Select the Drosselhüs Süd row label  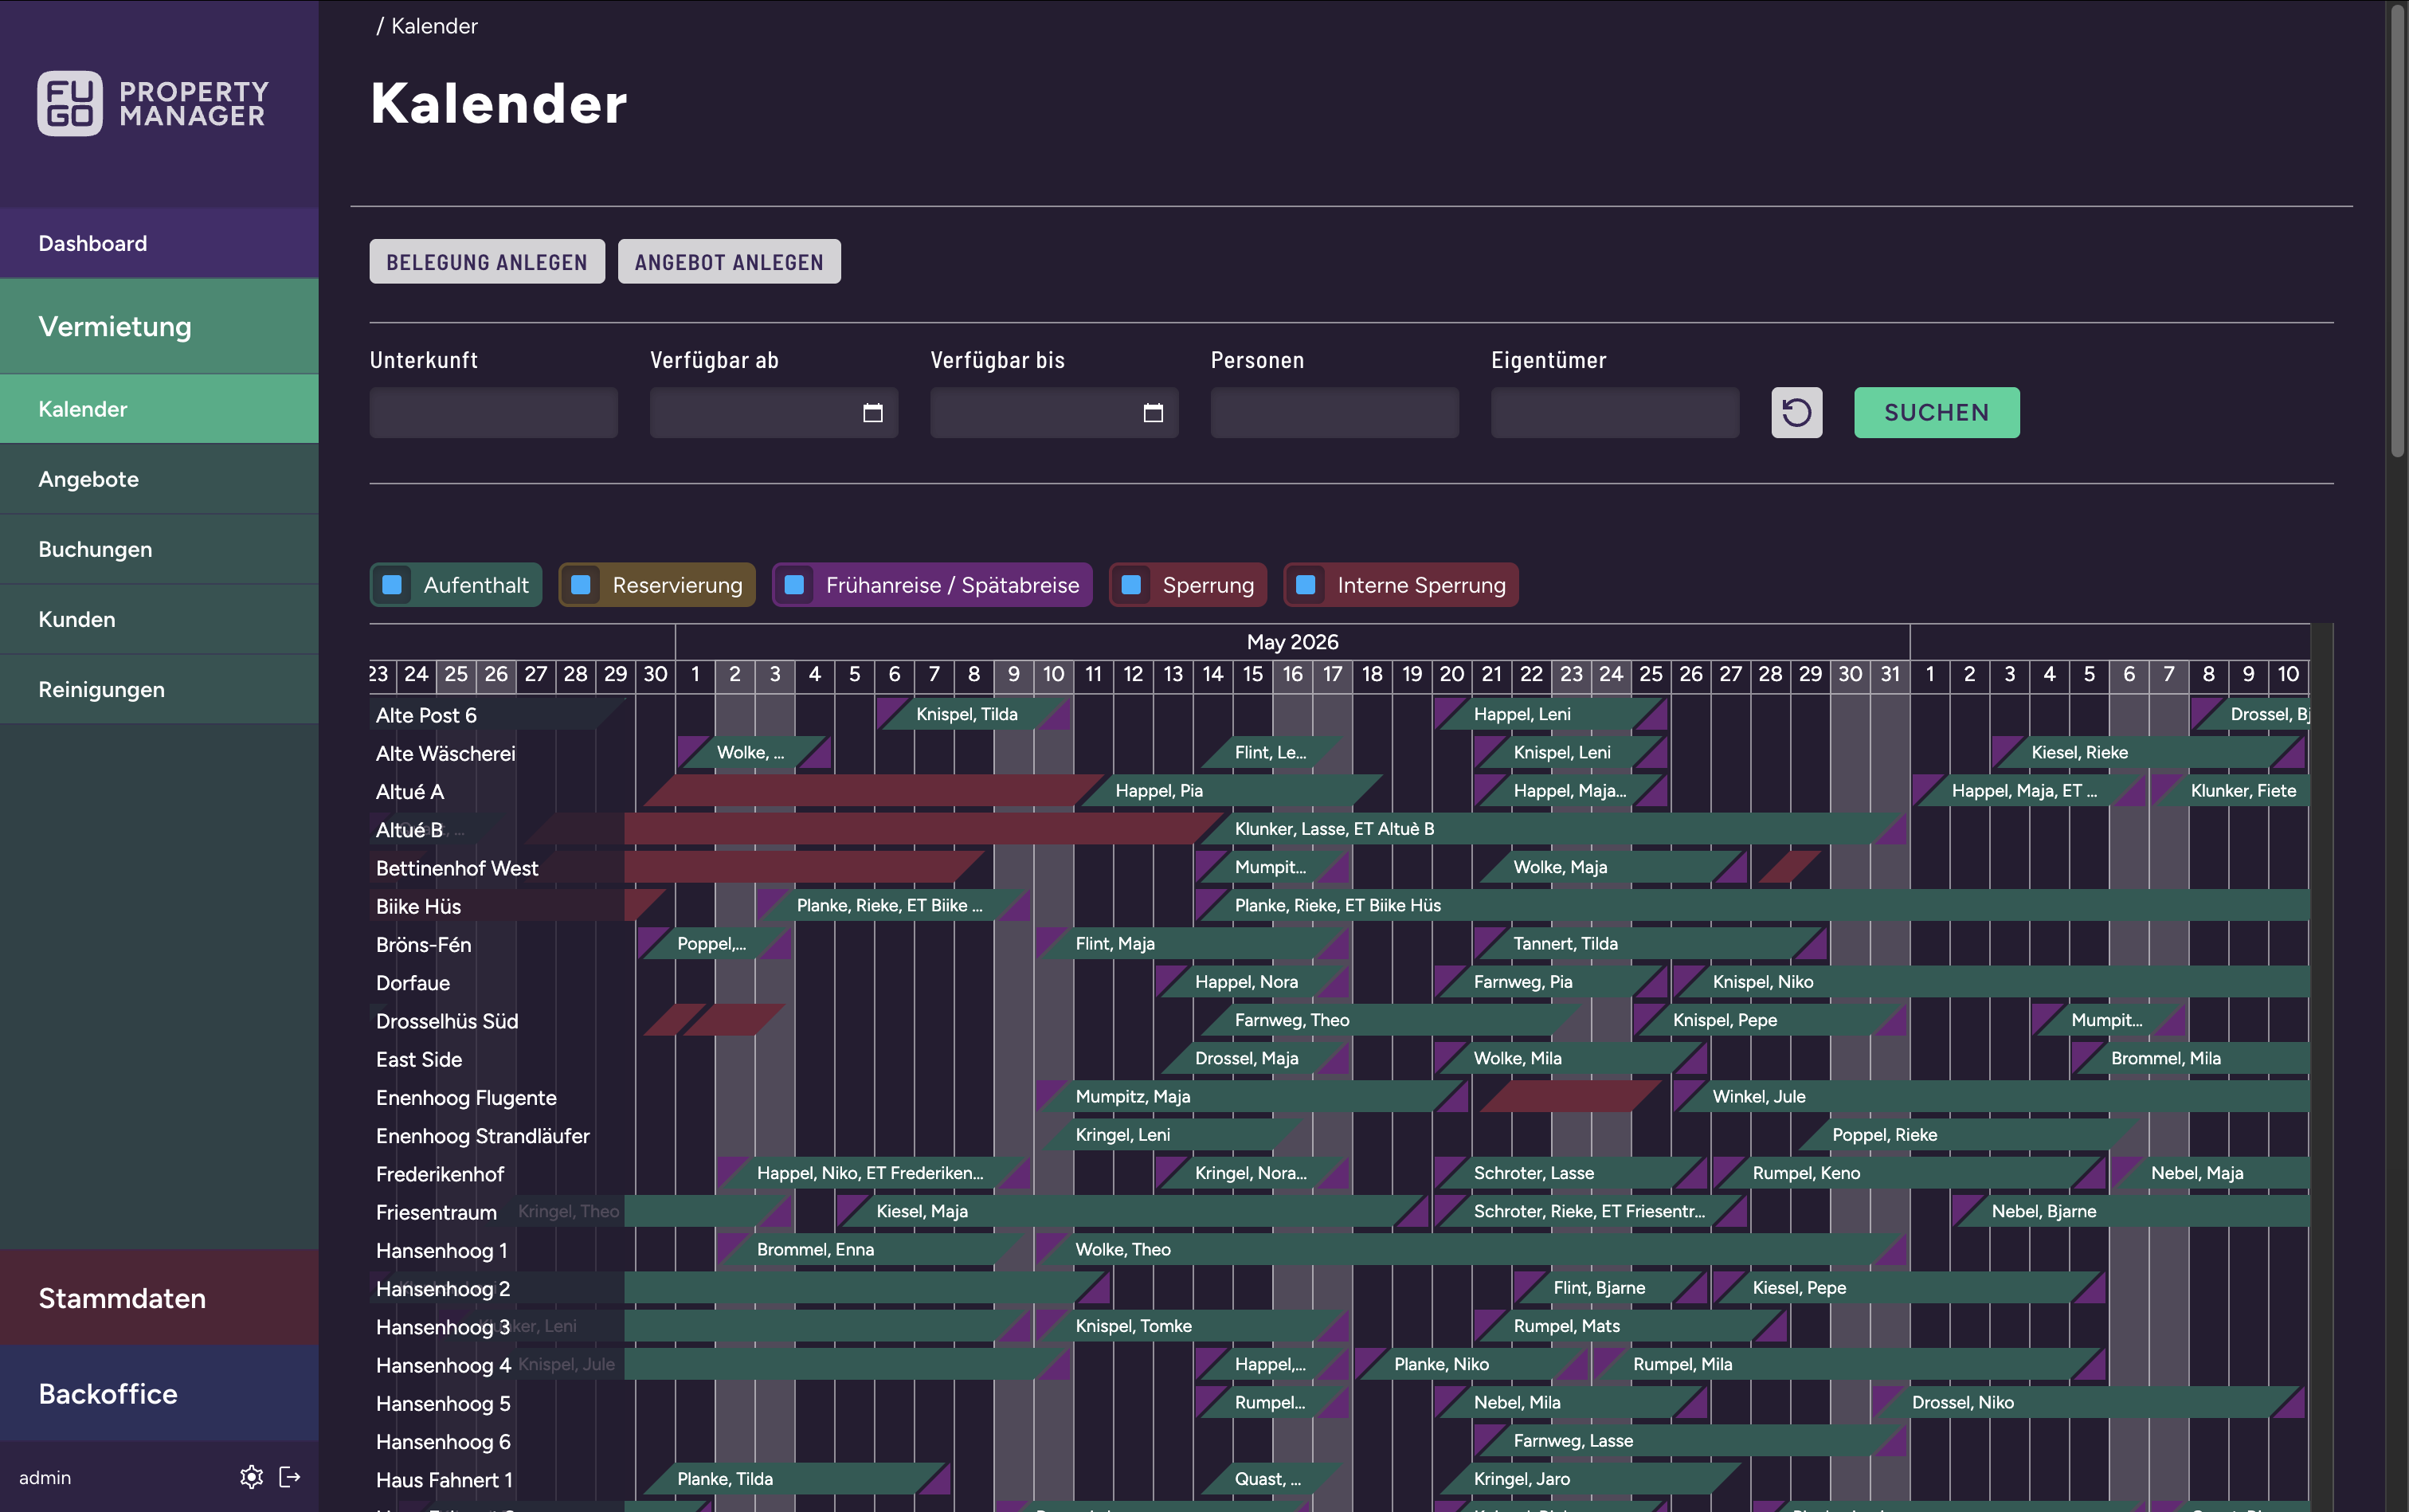click(447, 1021)
